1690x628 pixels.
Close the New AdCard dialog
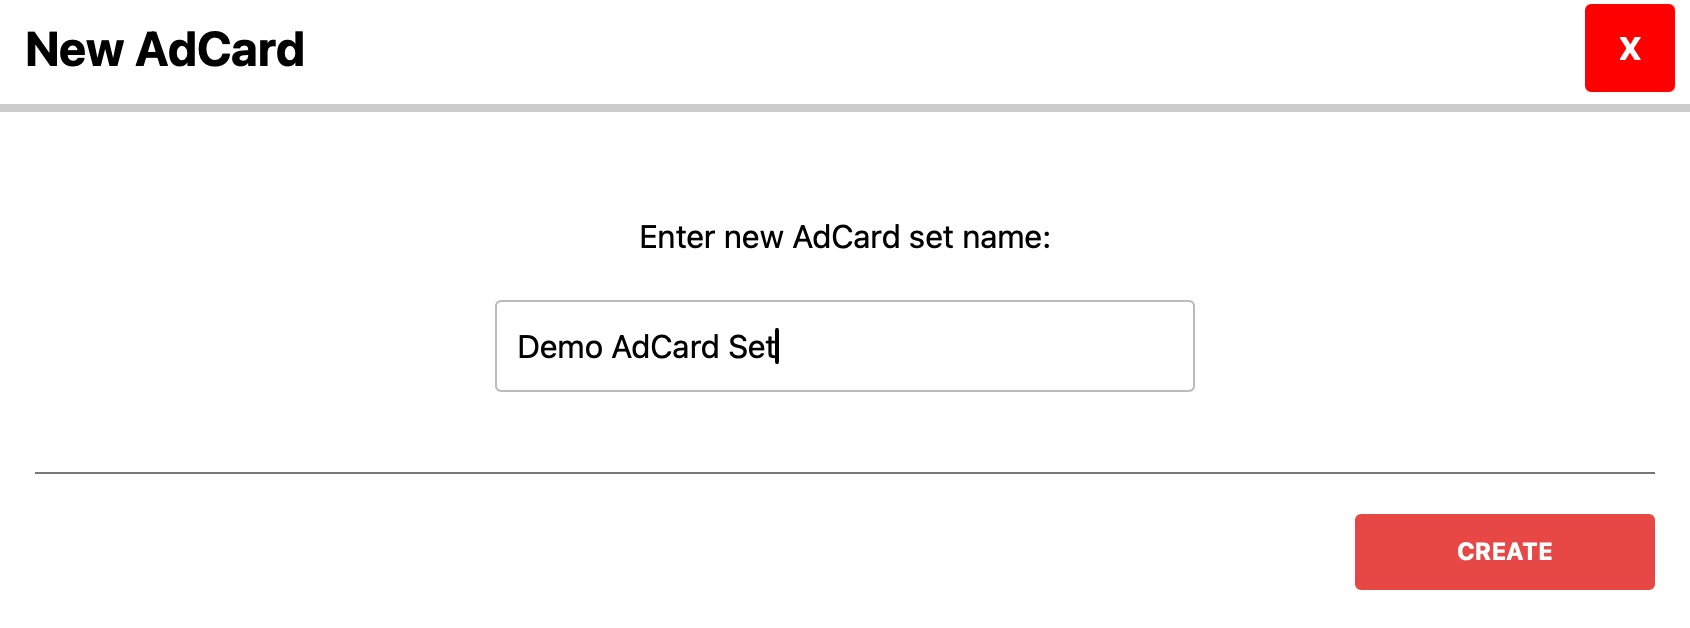tap(1629, 48)
